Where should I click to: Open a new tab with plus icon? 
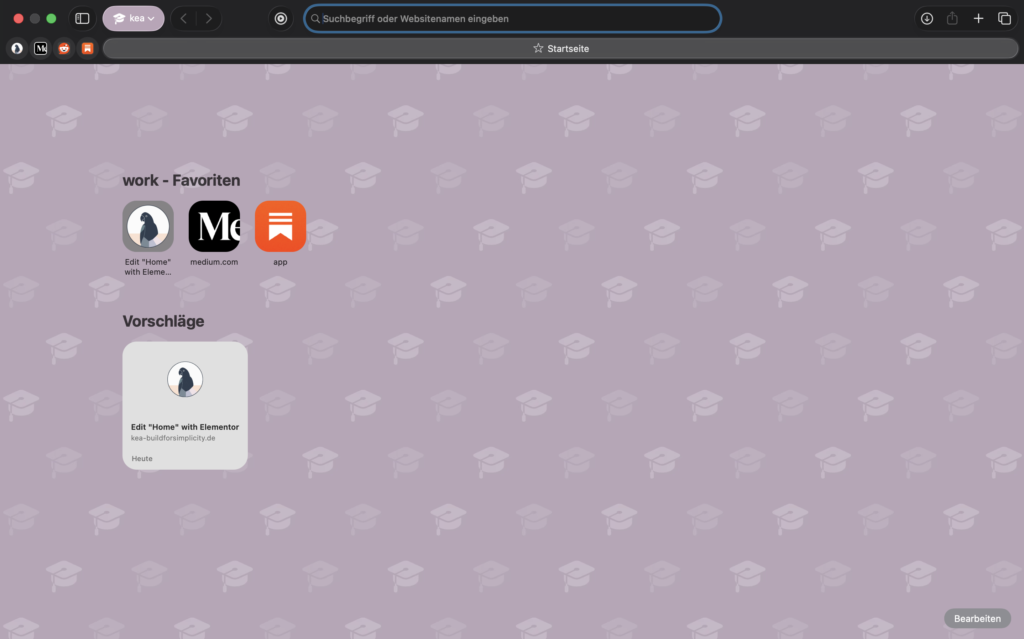(x=978, y=18)
